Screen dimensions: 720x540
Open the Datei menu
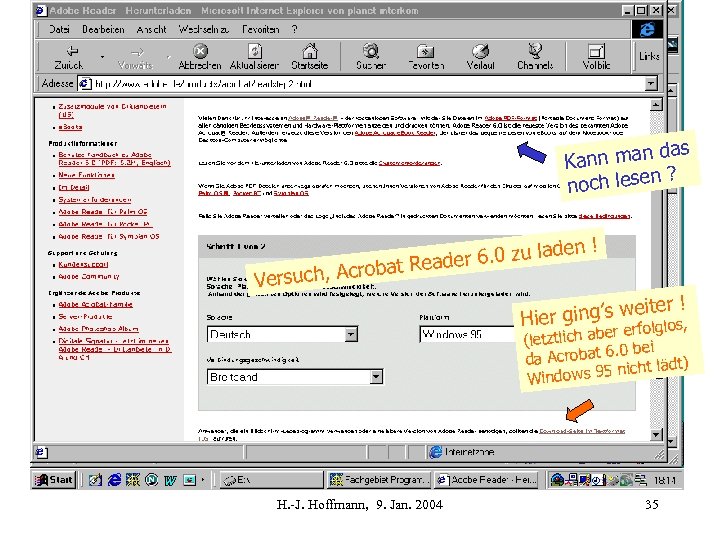(x=59, y=29)
